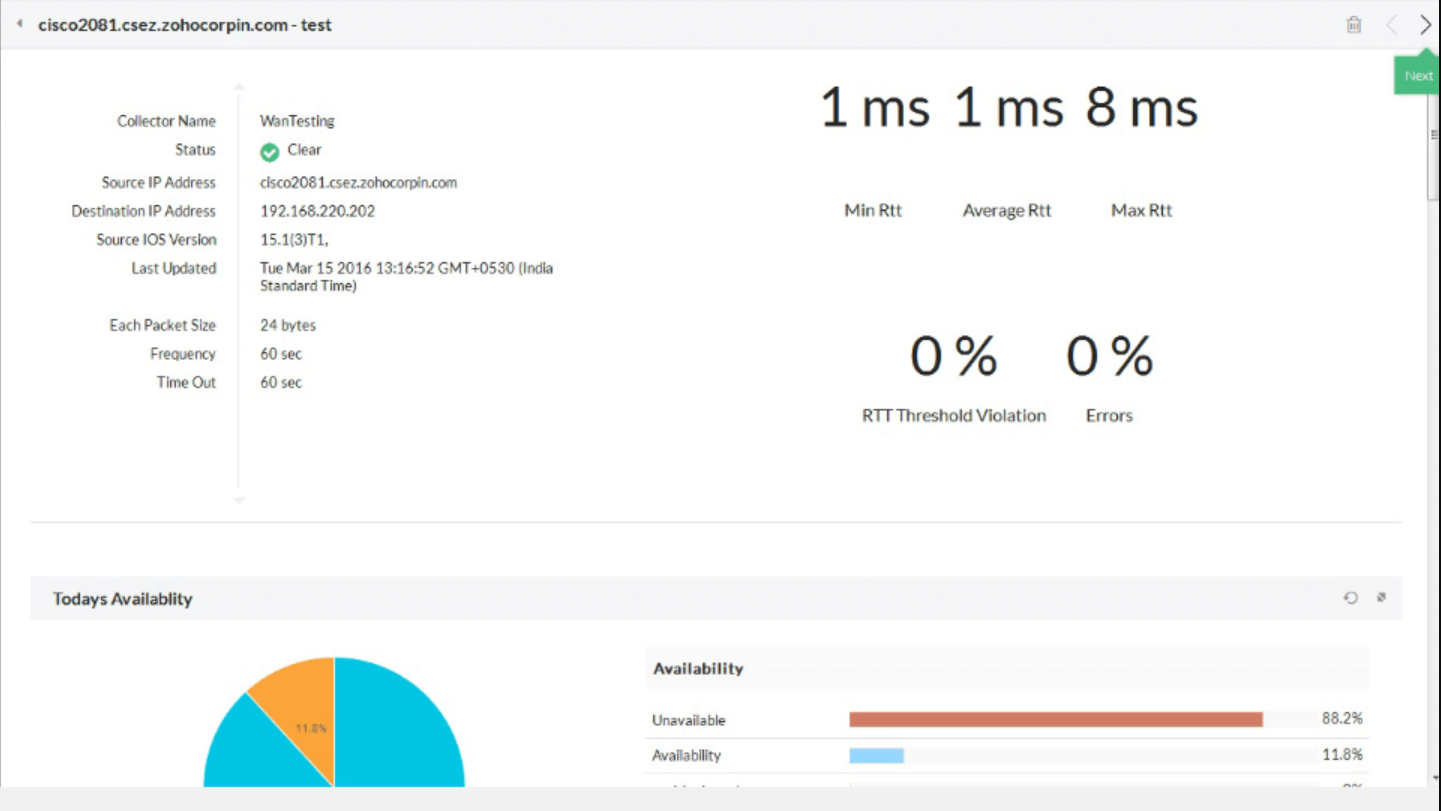The width and height of the screenshot is (1441, 811).
Task: Click the '8 ms' max RTT value
Action: 1142,107
